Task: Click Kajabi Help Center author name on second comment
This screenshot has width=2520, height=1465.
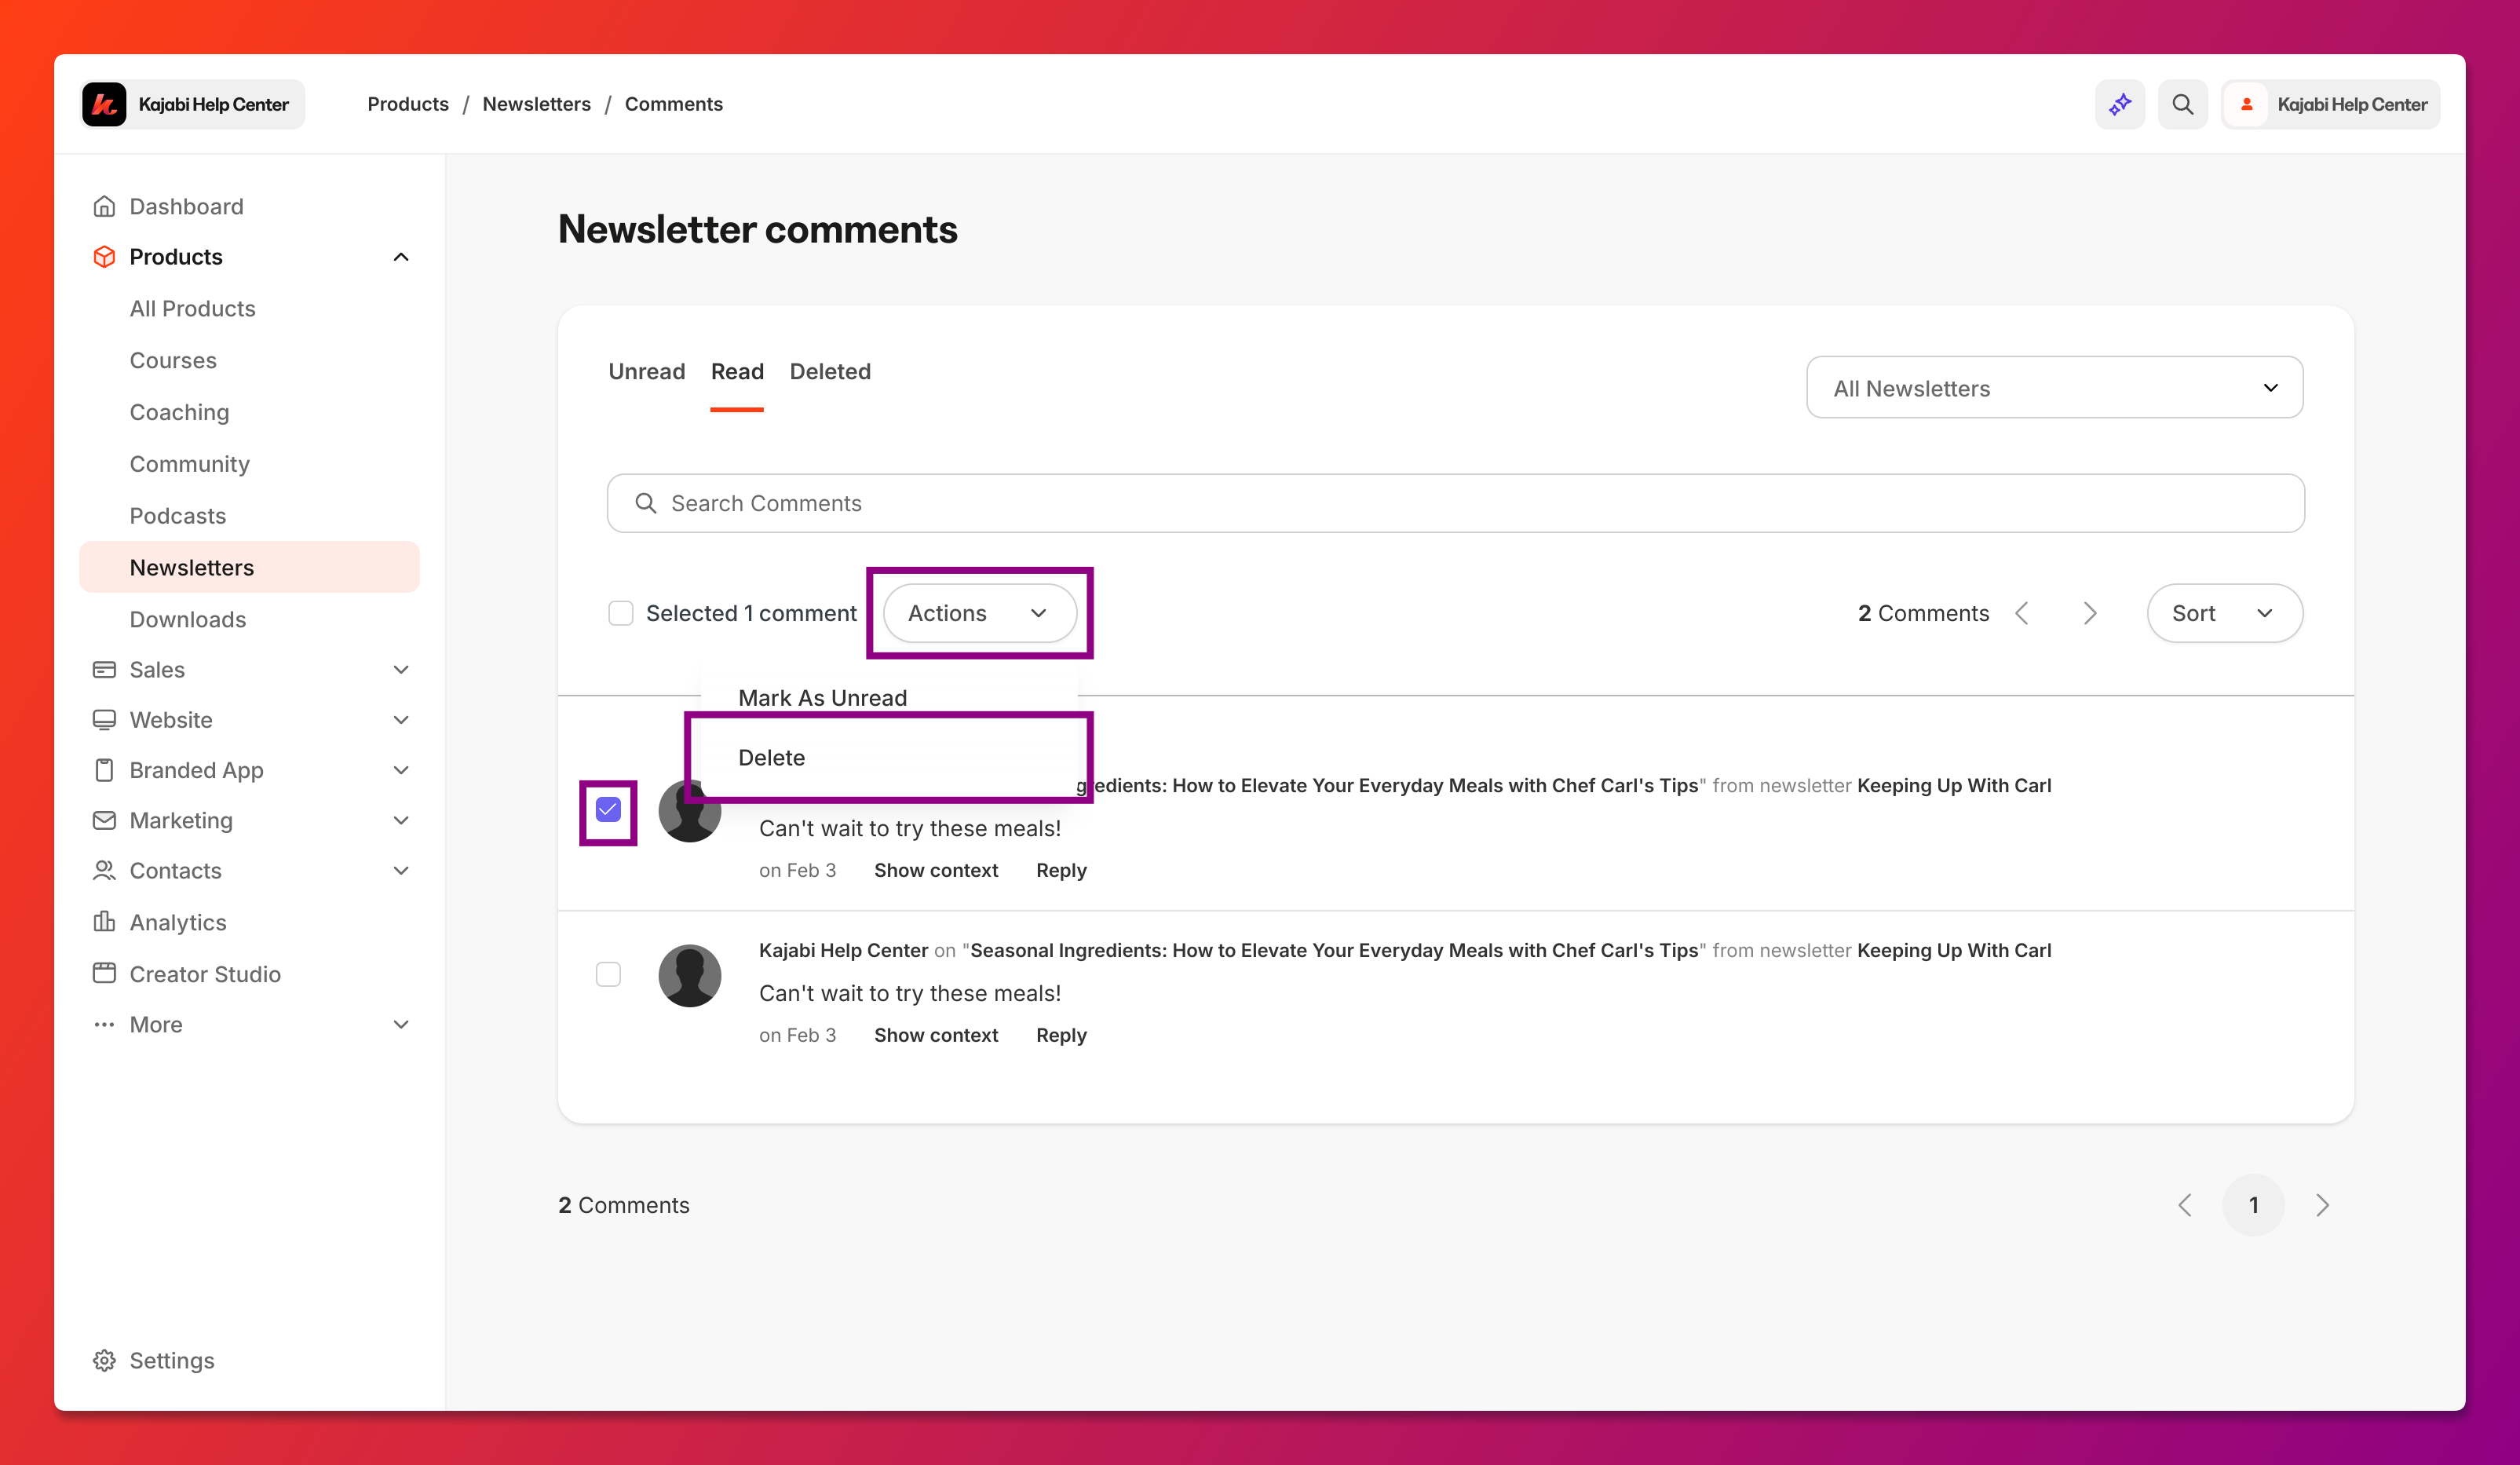Action: click(x=843, y=951)
